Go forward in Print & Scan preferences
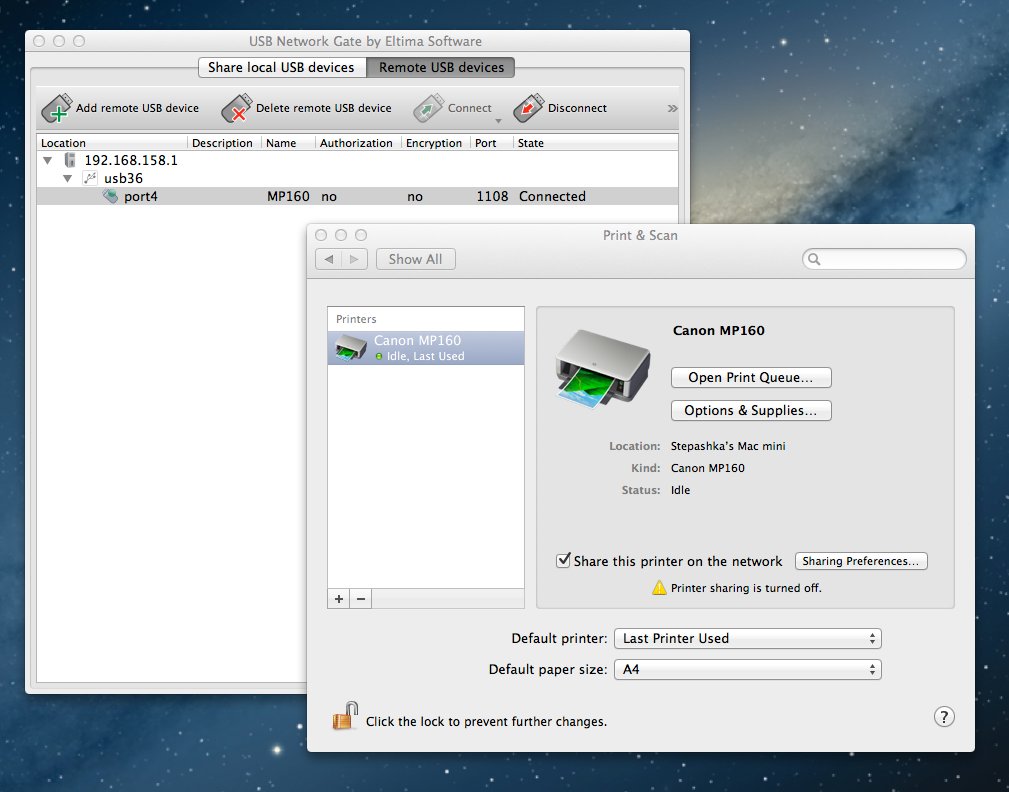This screenshot has width=1009, height=792. point(355,259)
